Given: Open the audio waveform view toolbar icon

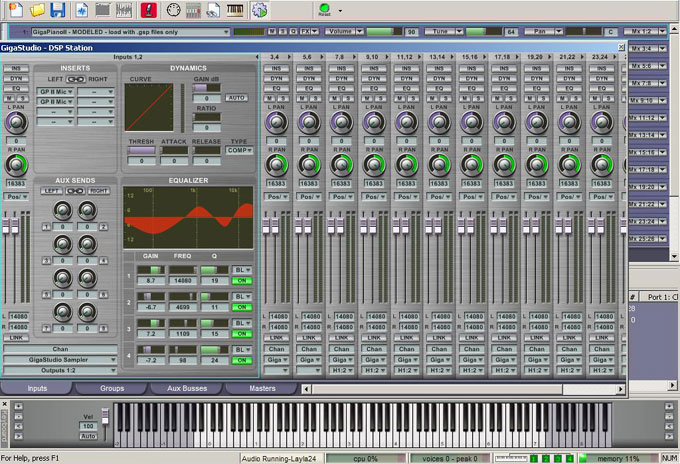Looking at the screenshot, I should pos(124,10).
